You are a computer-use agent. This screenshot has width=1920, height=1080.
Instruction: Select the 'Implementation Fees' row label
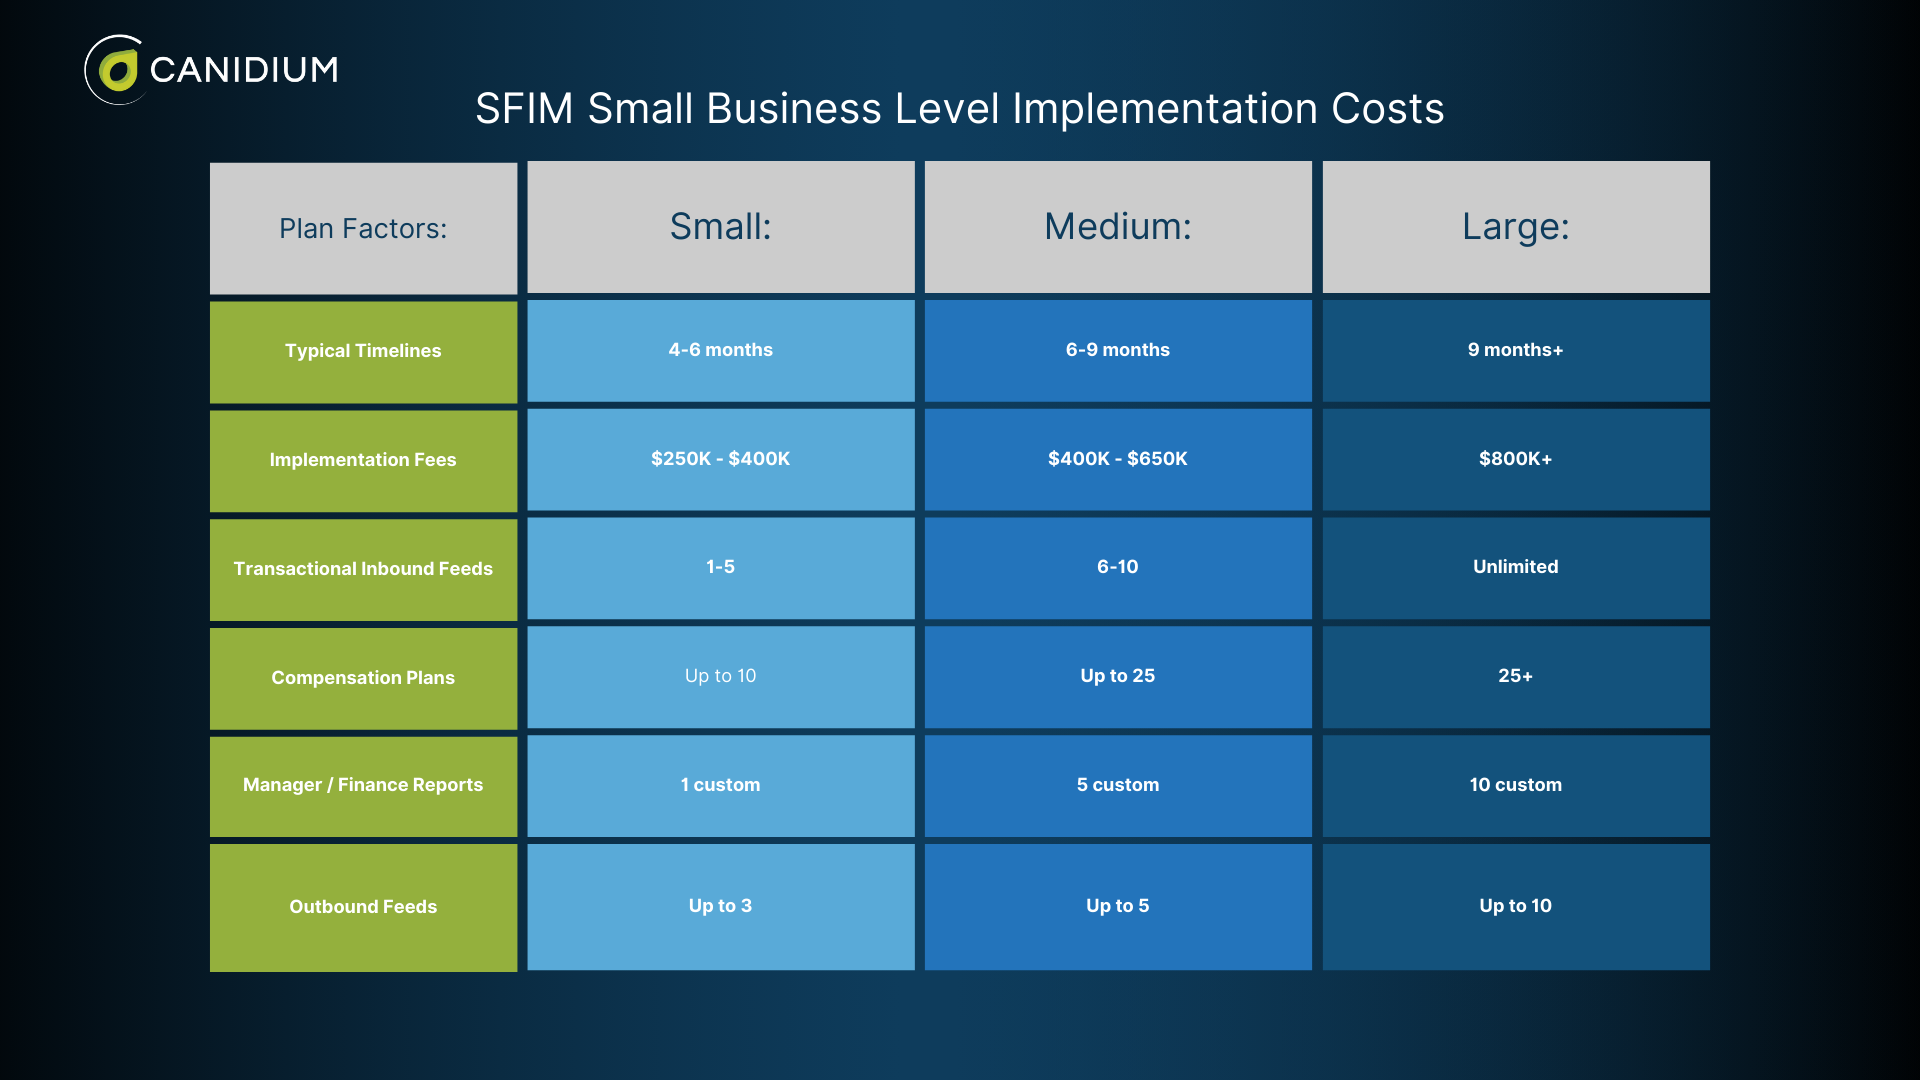pos(363,461)
